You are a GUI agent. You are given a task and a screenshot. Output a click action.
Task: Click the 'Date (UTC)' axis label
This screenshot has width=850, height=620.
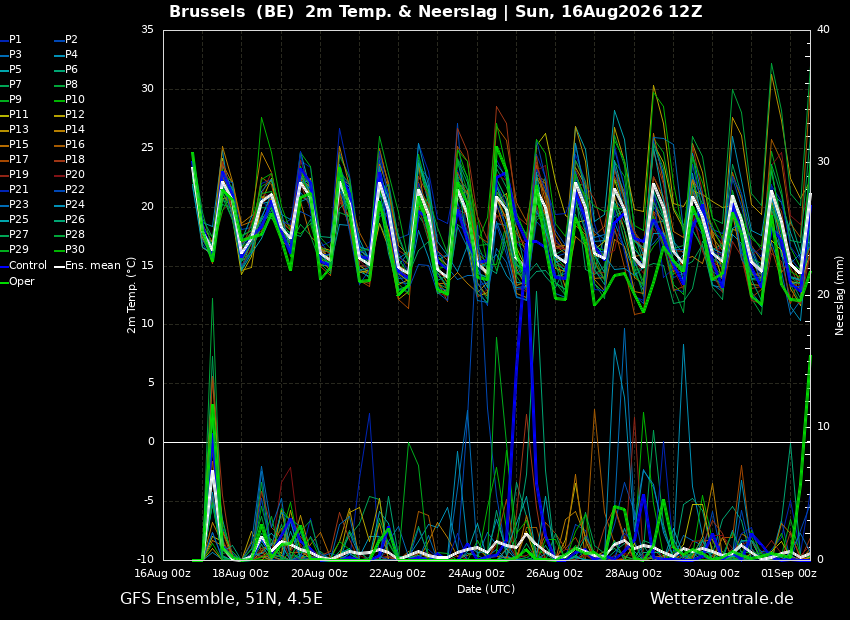(x=486, y=589)
